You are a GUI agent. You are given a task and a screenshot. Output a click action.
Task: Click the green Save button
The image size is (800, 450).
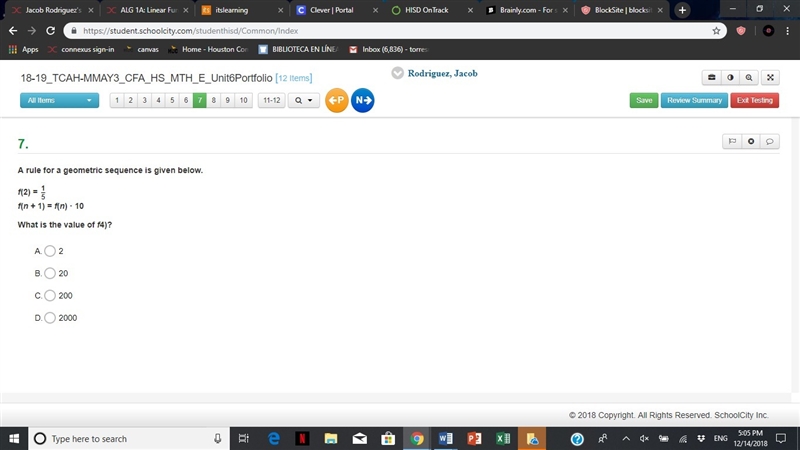tap(644, 101)
